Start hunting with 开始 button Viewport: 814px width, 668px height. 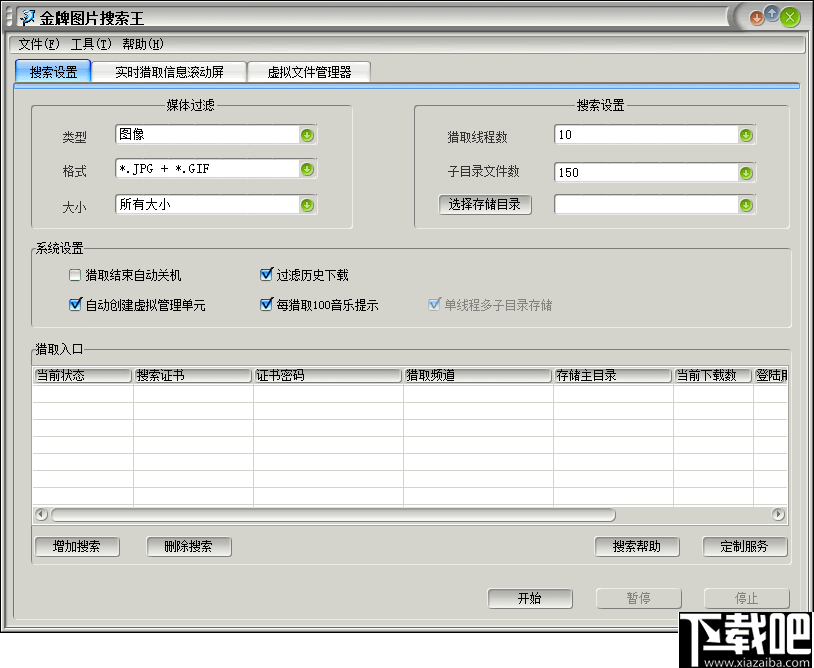coord(530,598)
